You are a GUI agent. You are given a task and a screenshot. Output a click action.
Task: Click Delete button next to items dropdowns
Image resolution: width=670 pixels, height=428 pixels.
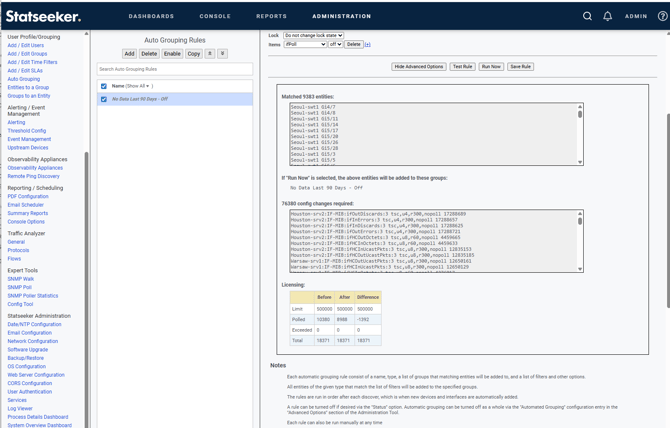coord(353,44)
